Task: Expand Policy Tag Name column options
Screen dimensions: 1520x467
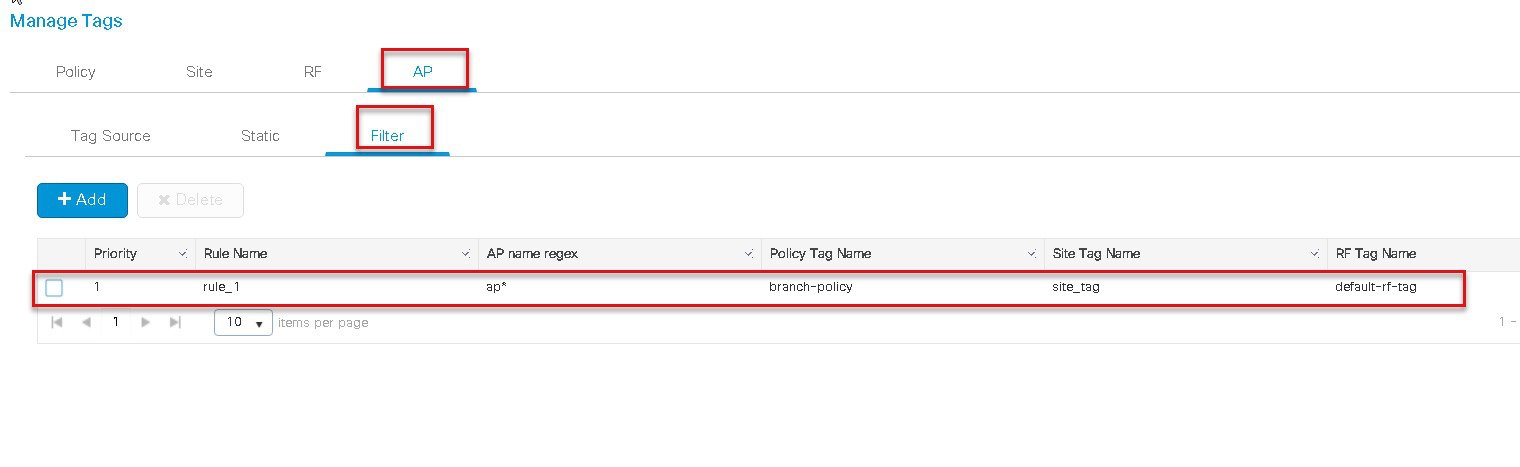Action: 1032,254
